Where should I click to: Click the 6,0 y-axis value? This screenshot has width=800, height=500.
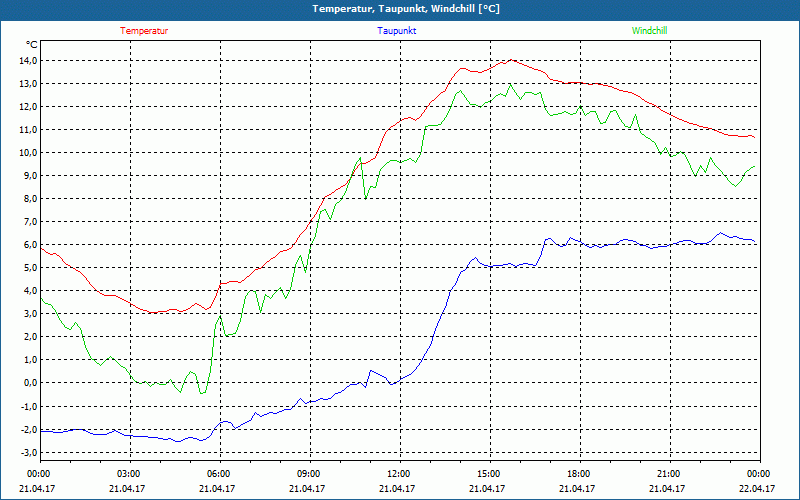coord(31,245)
